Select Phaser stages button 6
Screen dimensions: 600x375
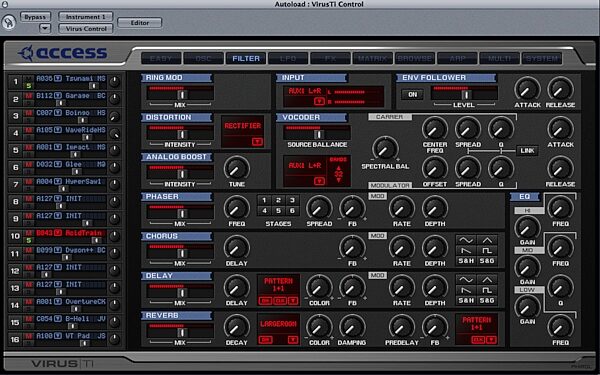click(x=292, y=210)
